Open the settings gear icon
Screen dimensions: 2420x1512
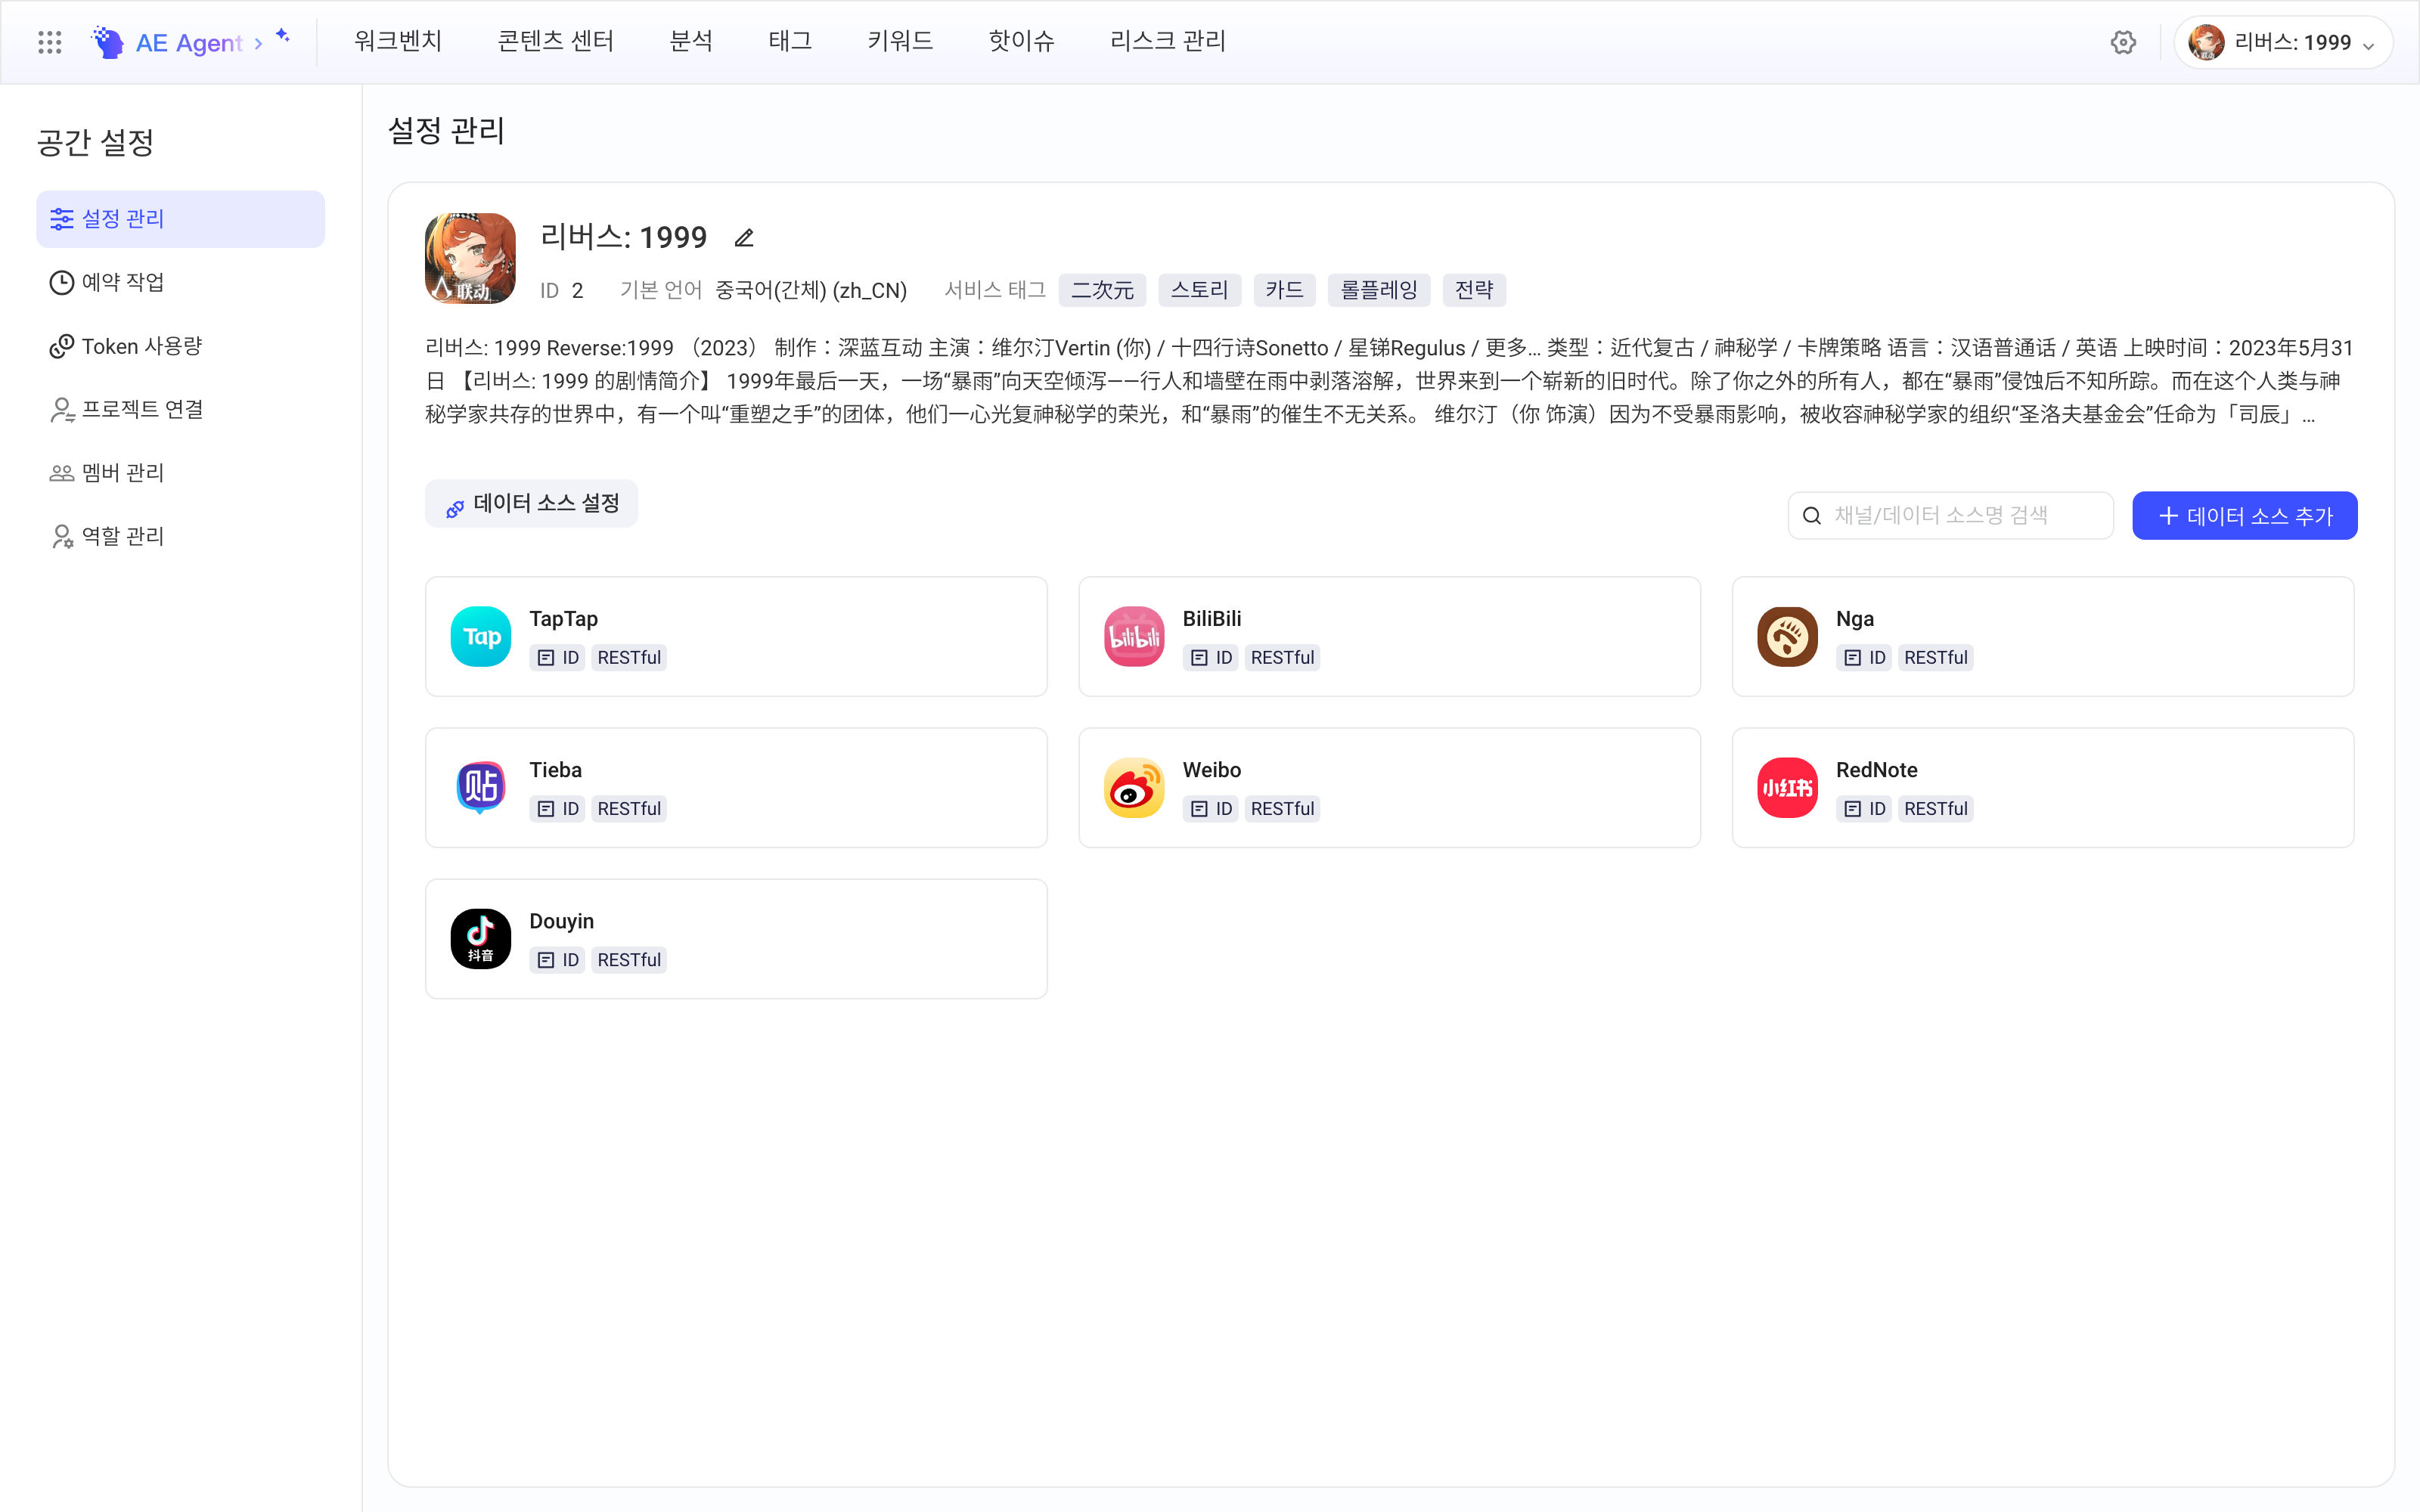point(2123,42)
